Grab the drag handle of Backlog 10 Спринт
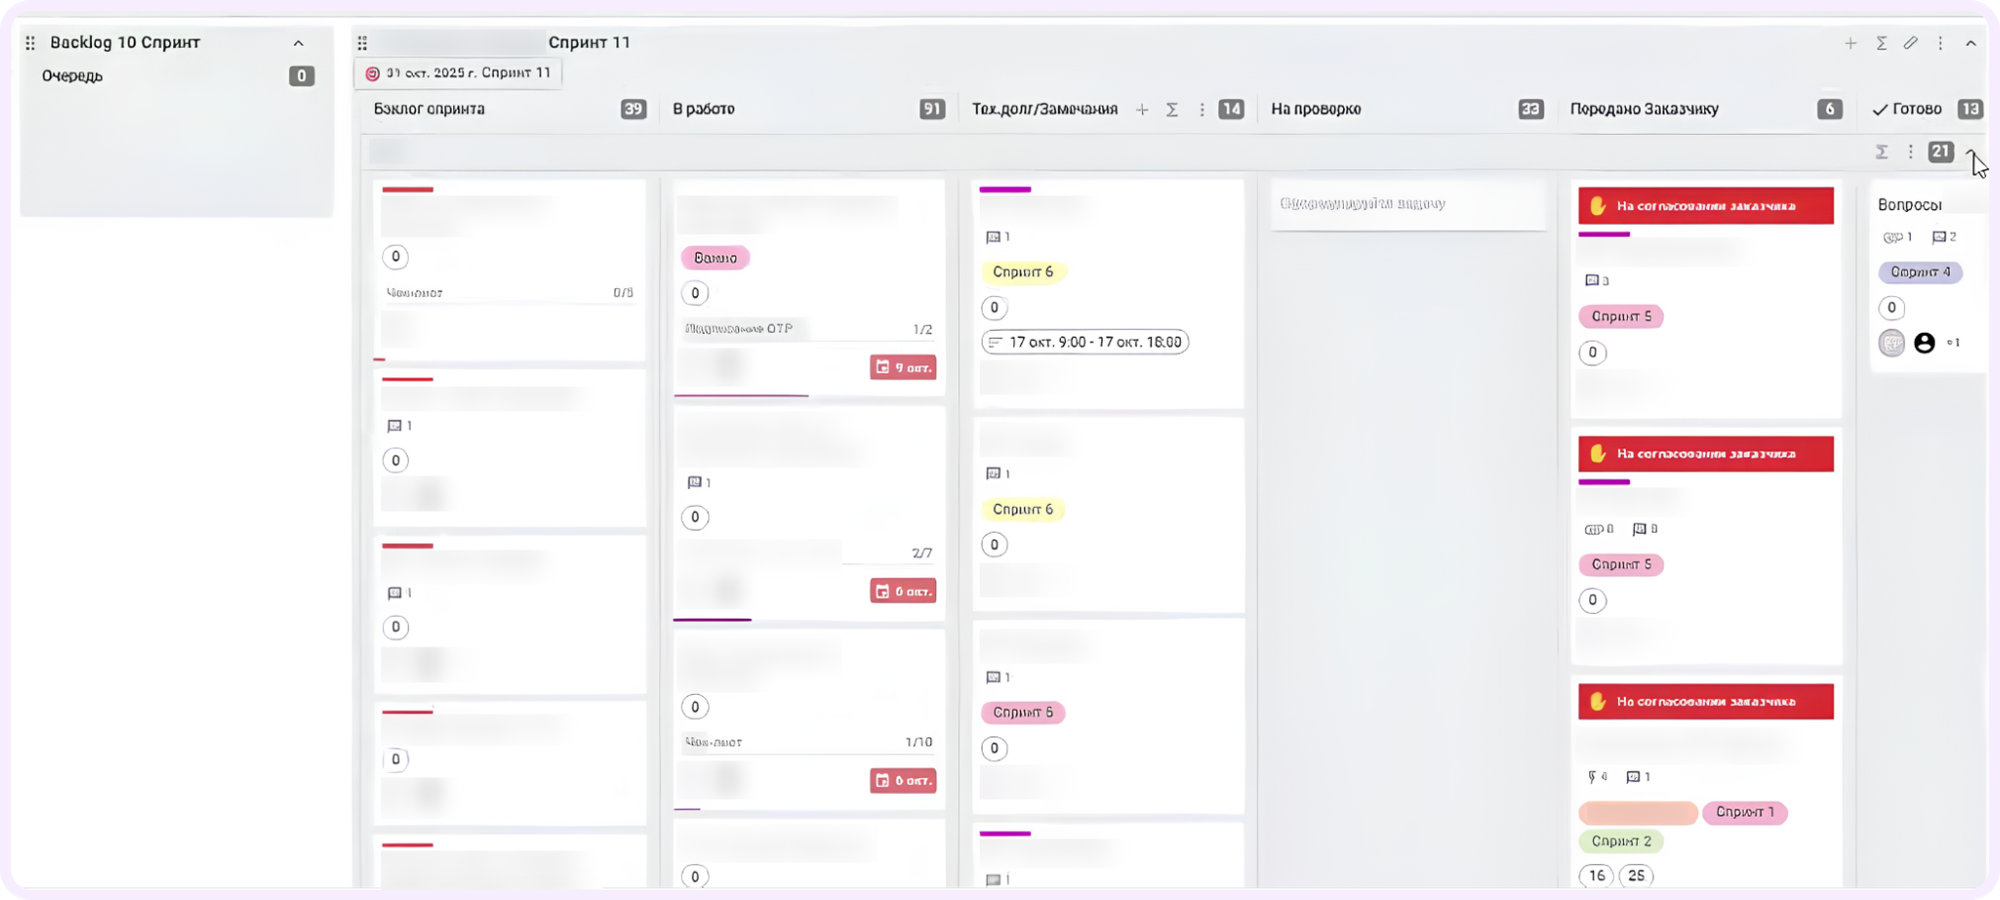Image resolution: width=2000 pixels, height=900 pixels. pyautogui.click(x=30, y=43)
